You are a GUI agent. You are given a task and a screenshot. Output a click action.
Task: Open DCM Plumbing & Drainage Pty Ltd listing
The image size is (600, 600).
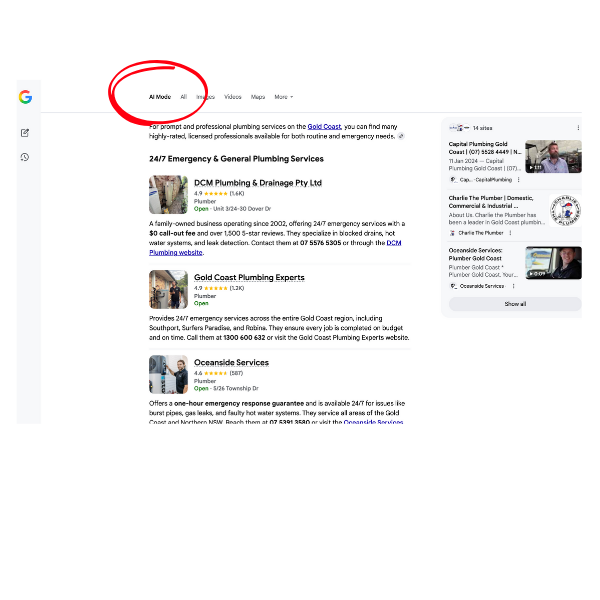click(x=258, y=183)
